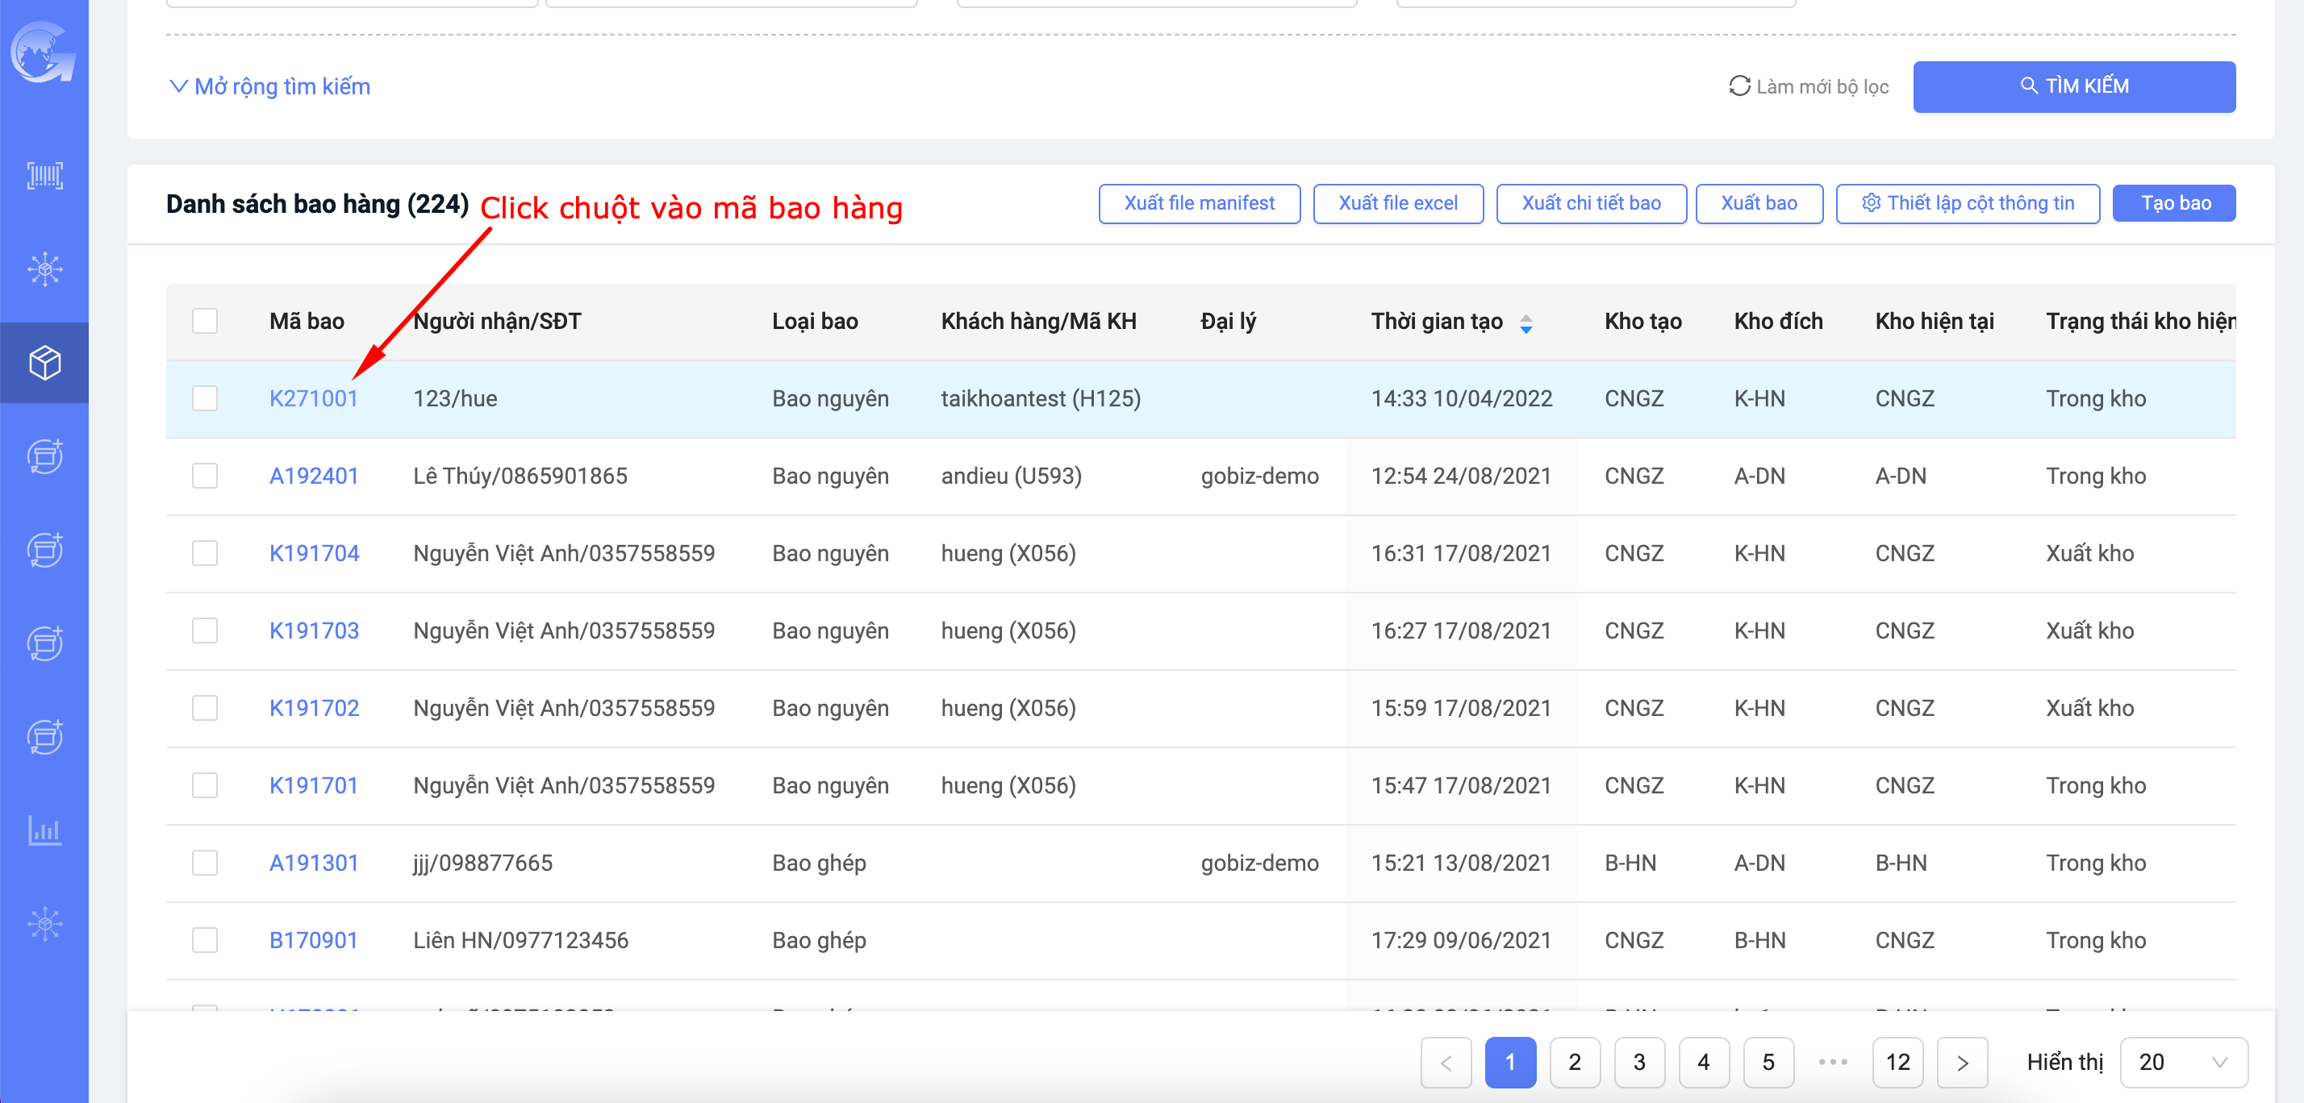2304x1103 pixels.
Task: Click the sort arrows on Thời gian tạo
Action: tap(1526, 323)
